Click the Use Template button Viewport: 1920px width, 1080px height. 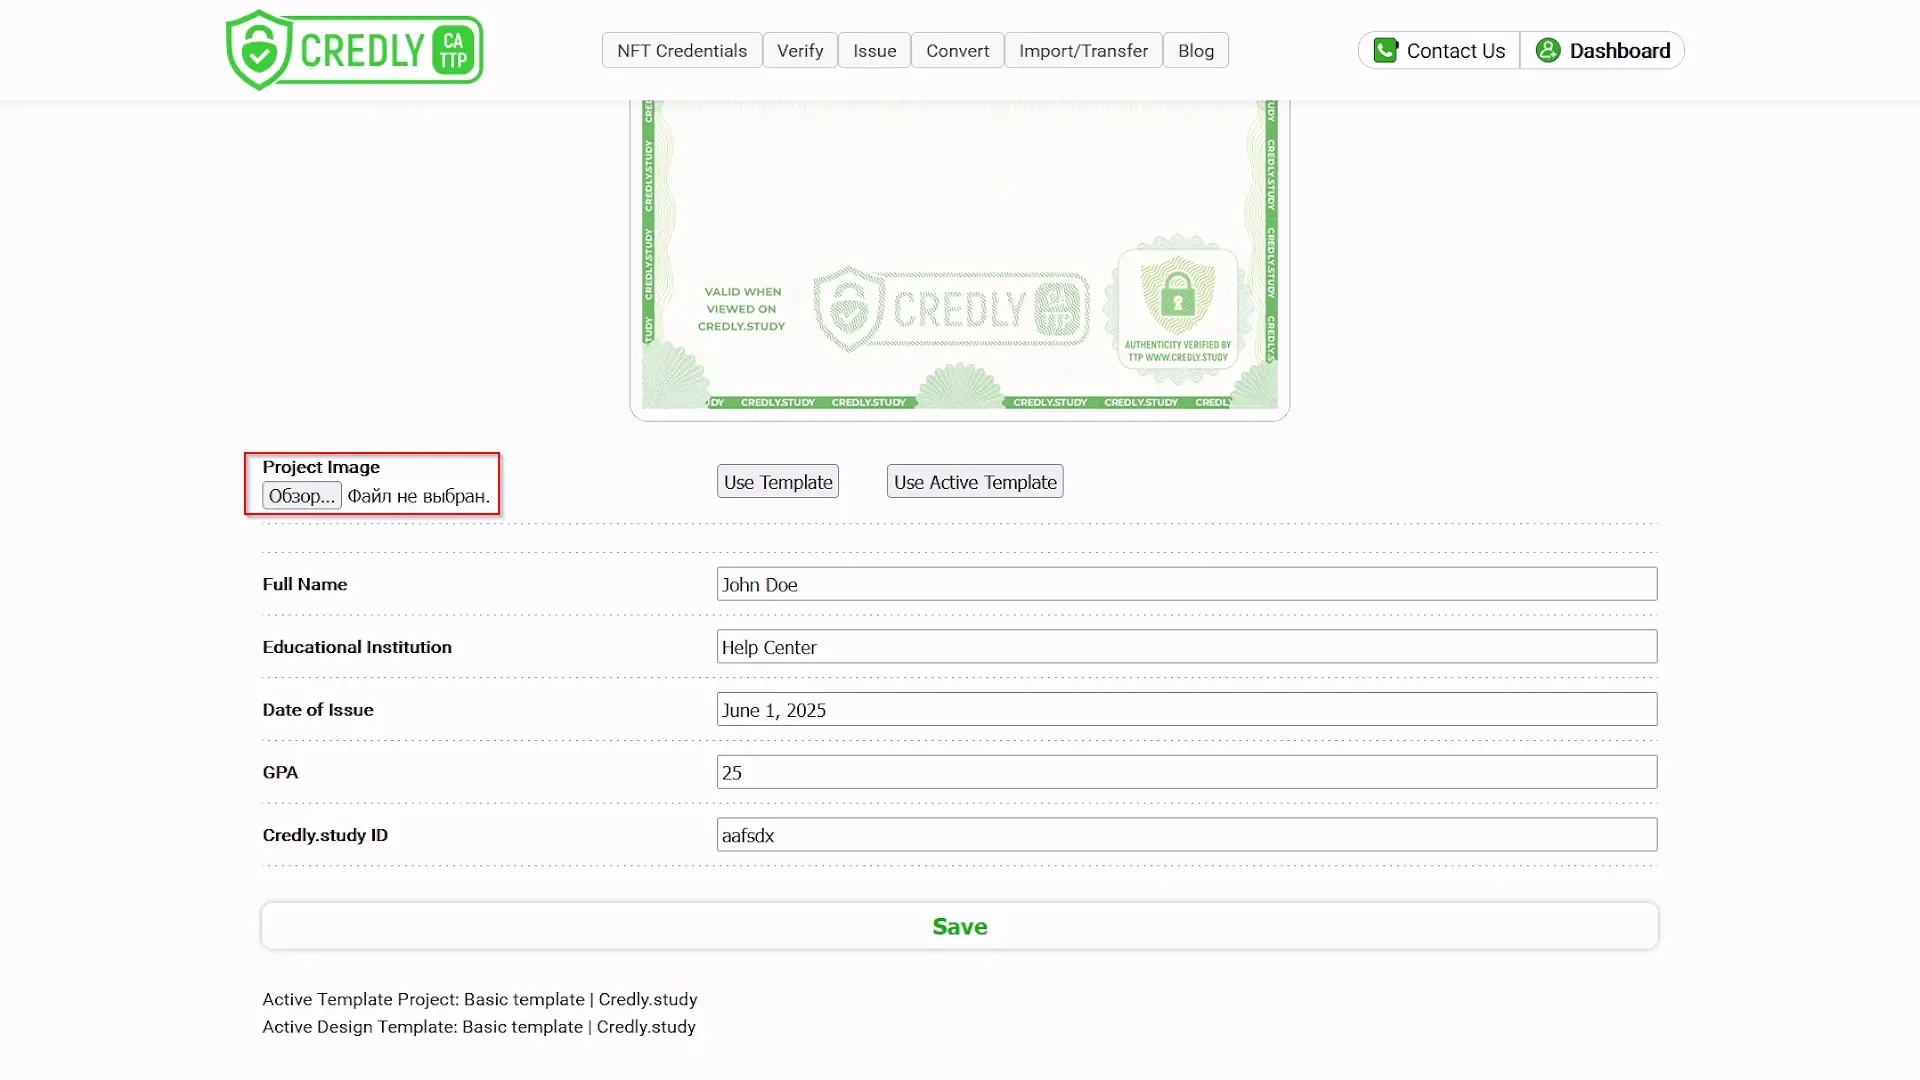tap(778, 482)
